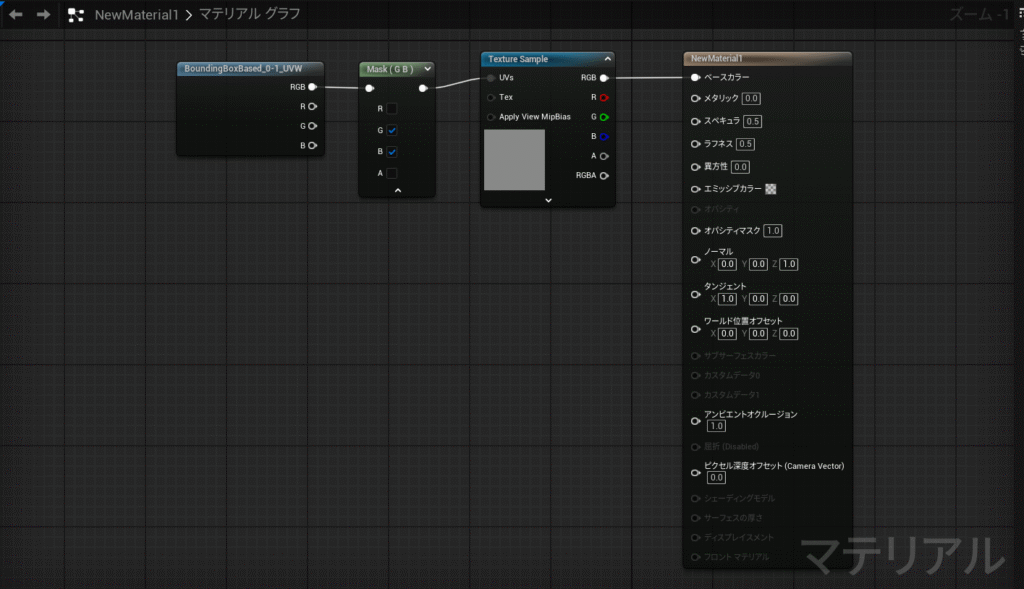Collapse the Mask node with the bottom chevron
The height and width of the screenshot is (589, 1024).
pos(398,191)
